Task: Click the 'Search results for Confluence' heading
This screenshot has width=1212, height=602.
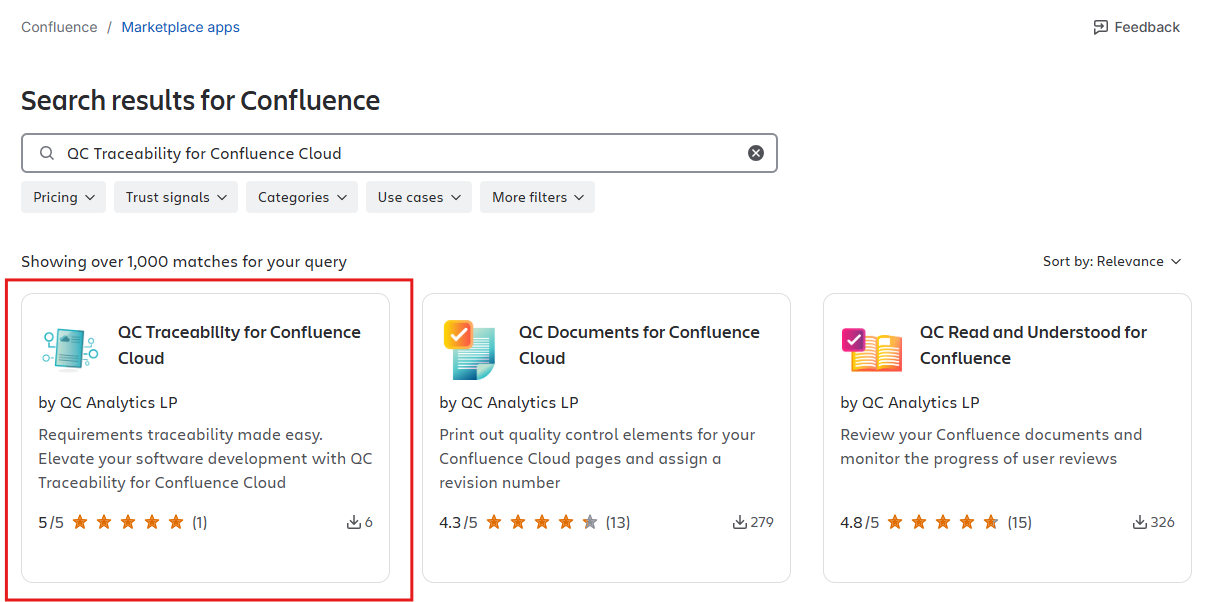Action: click(x=200, y=101)
